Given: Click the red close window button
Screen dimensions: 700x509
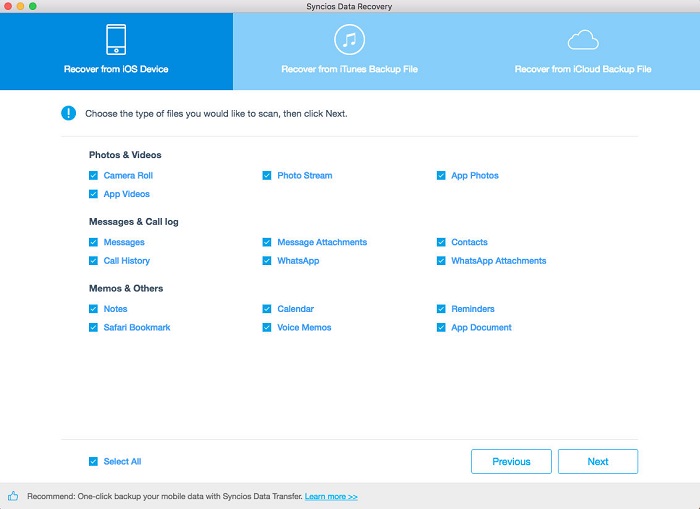Looking at the screenshot, I should tap(8, 6).
